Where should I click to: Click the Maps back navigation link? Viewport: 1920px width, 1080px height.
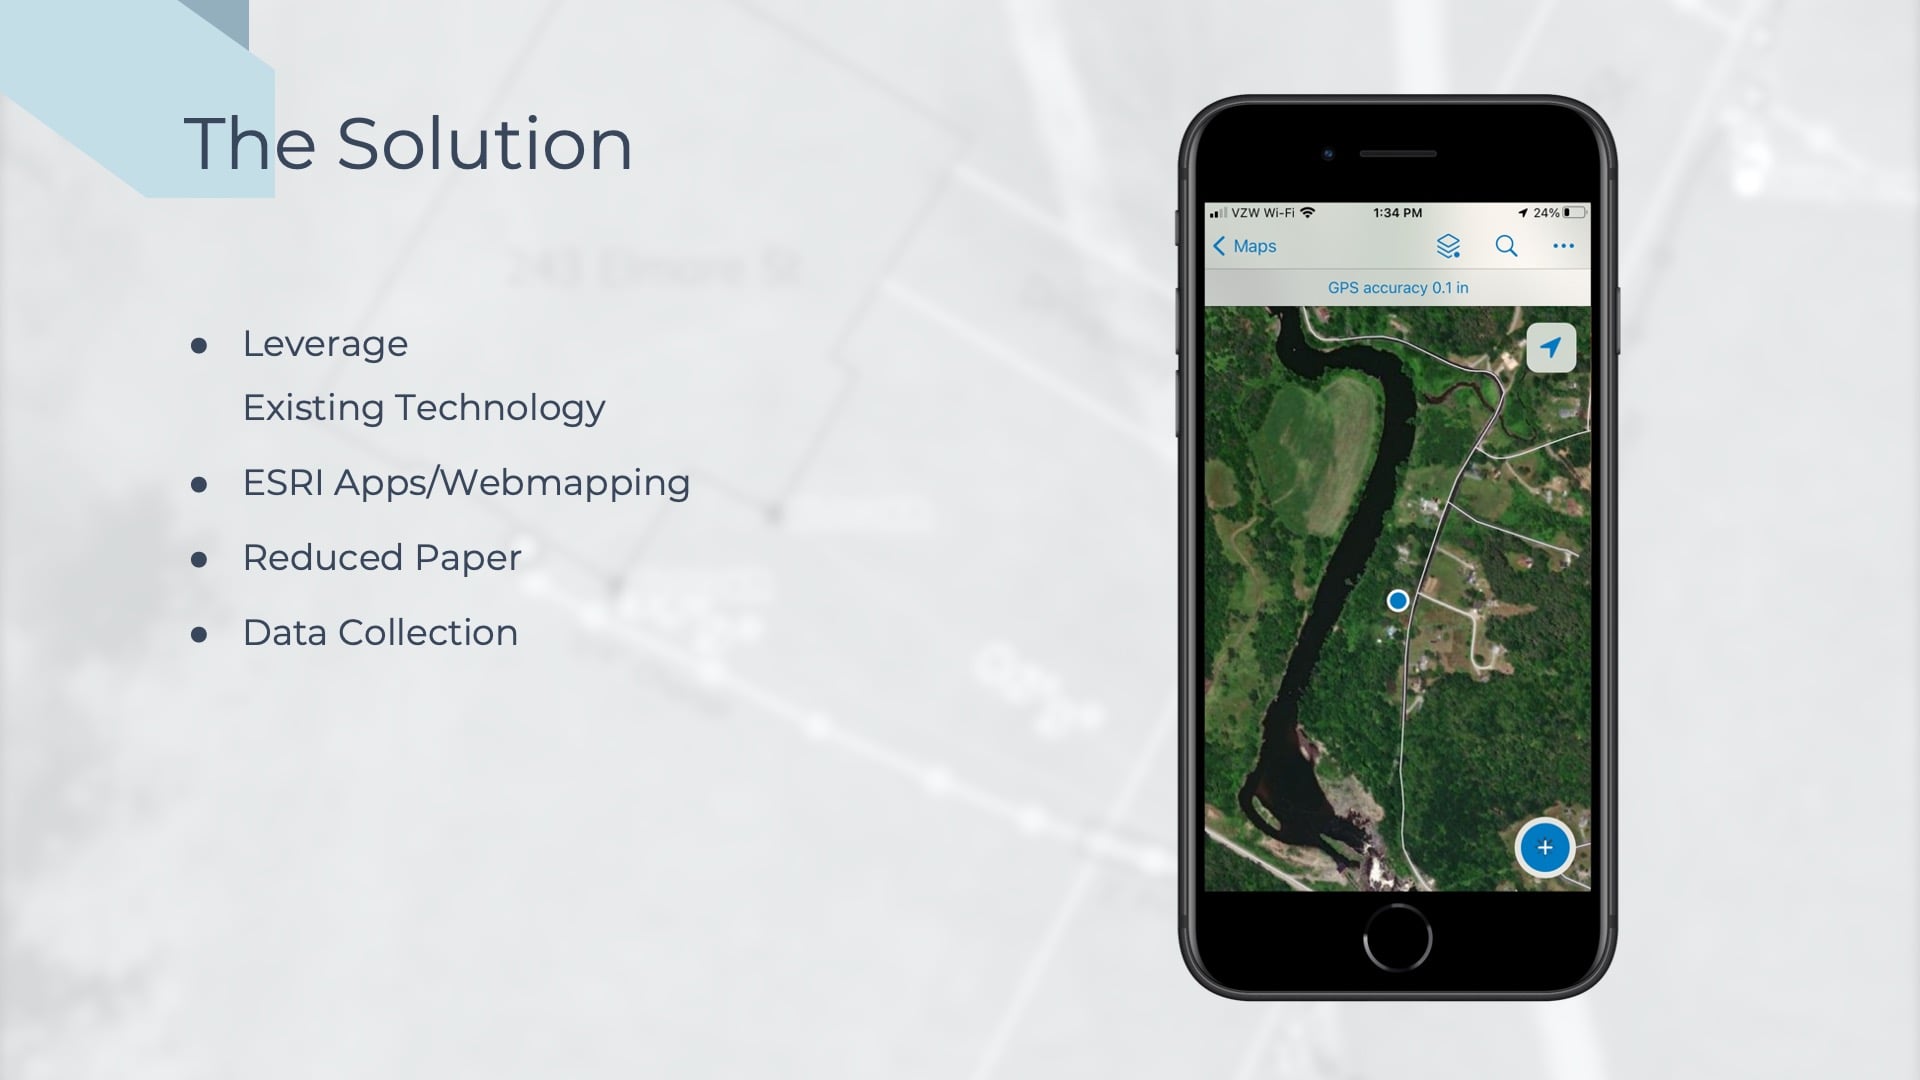[x=1242, y=245]
